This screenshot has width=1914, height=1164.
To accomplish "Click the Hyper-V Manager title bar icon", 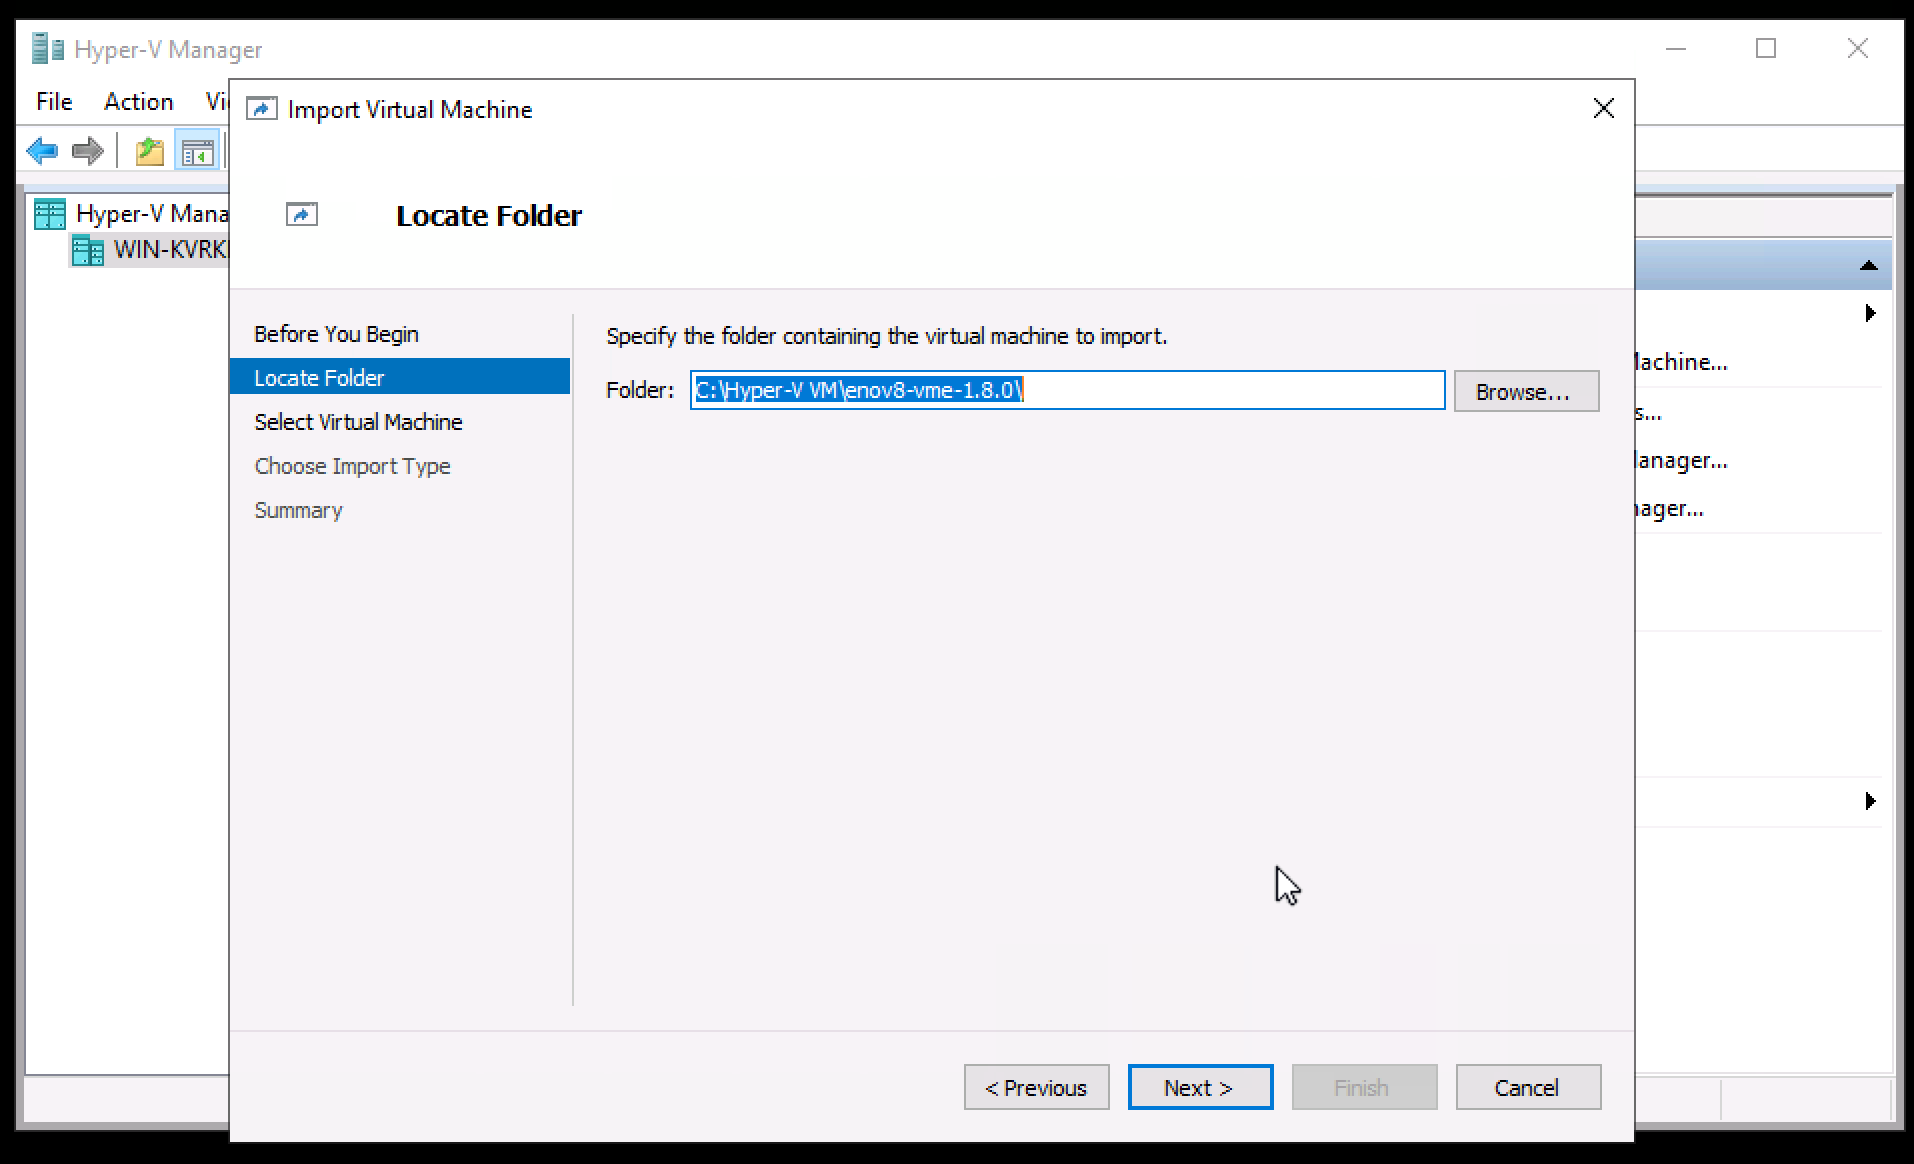I will 46,47.
